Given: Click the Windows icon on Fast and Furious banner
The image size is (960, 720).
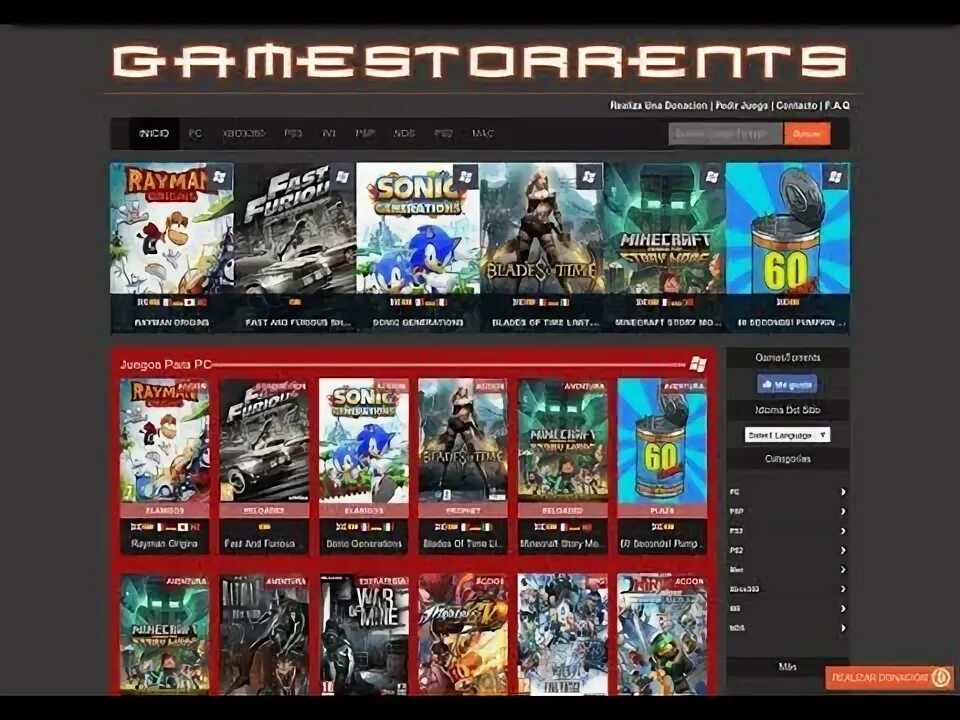Looking at the screenshot, I should (x=342, y=177).
